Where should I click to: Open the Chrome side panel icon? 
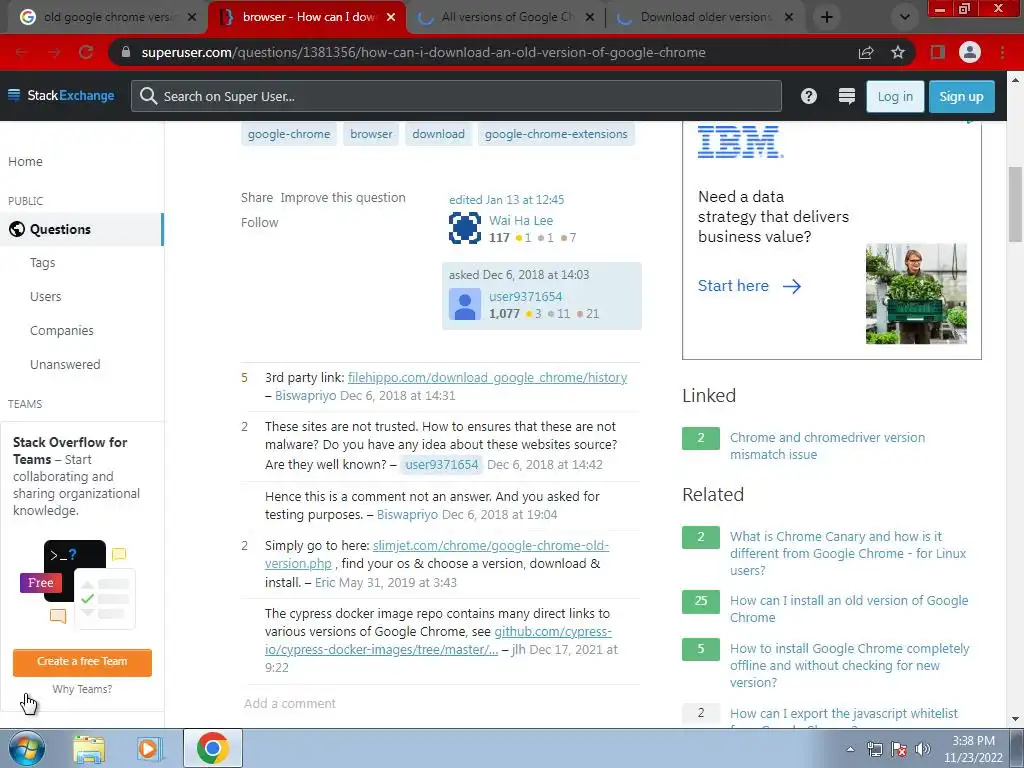(x=938, y=52)
